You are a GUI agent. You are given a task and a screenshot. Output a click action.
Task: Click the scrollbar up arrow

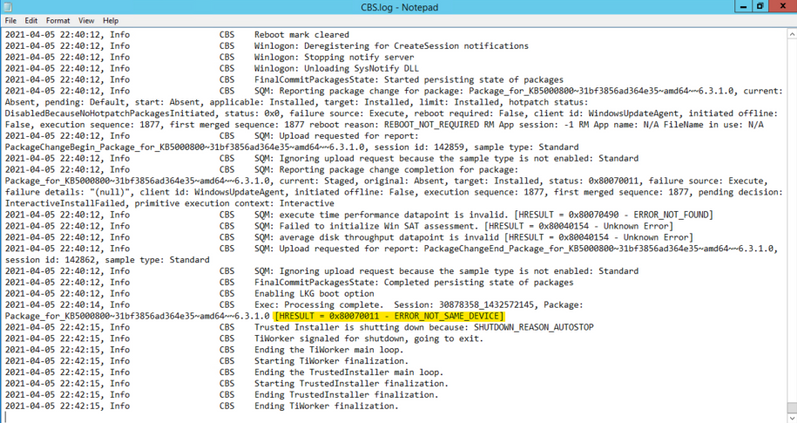[x=791, y=32]
